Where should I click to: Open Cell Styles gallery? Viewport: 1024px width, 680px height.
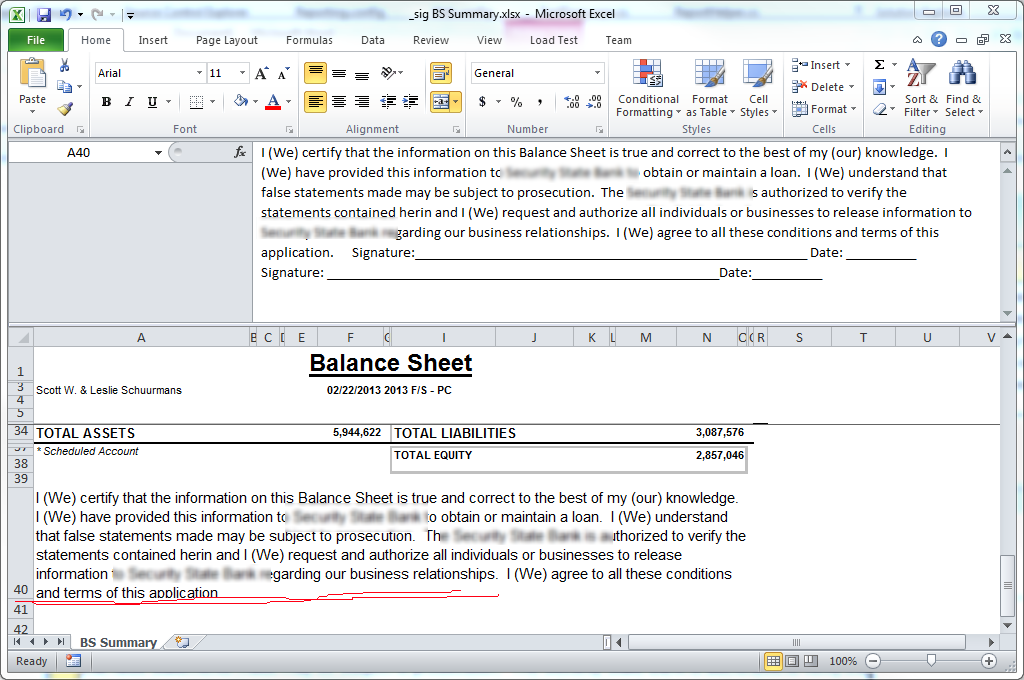[x=758, y=88]
